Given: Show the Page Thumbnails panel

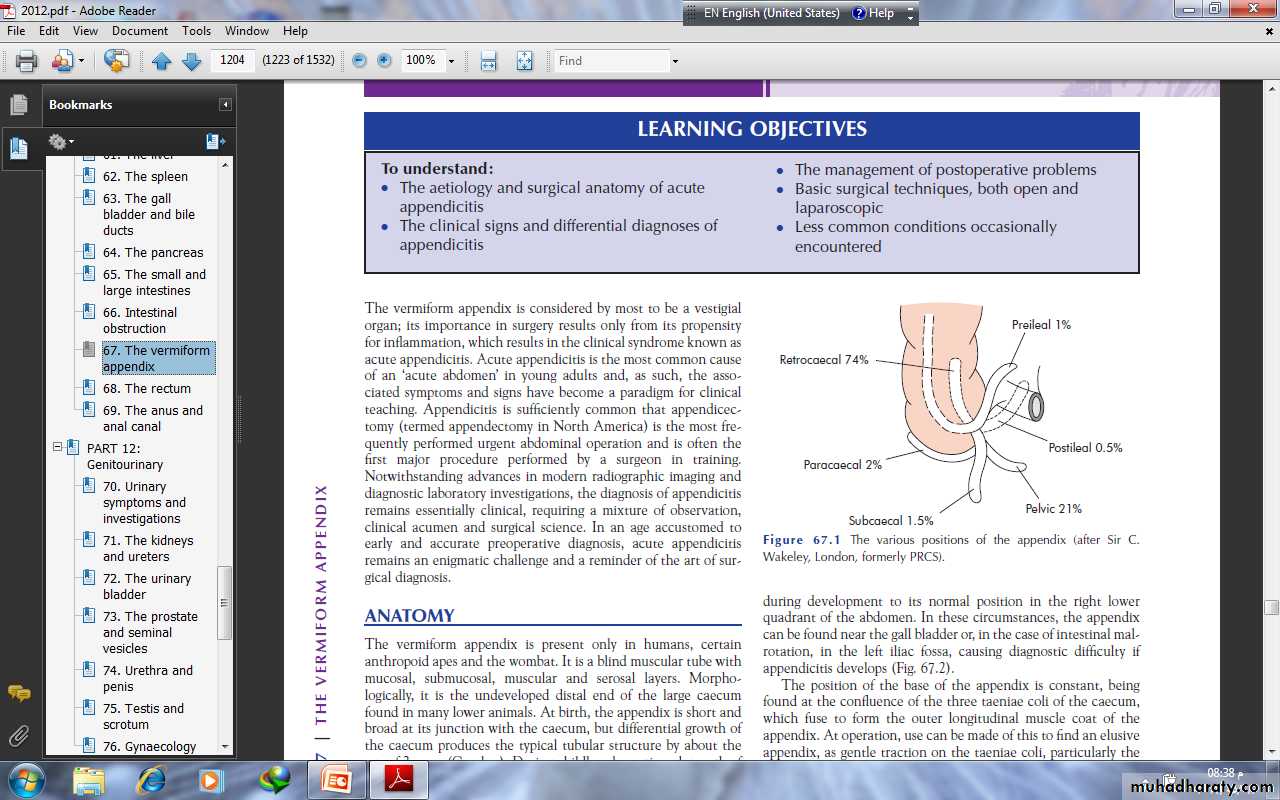Looking at the screenshot, I should 18,105.
